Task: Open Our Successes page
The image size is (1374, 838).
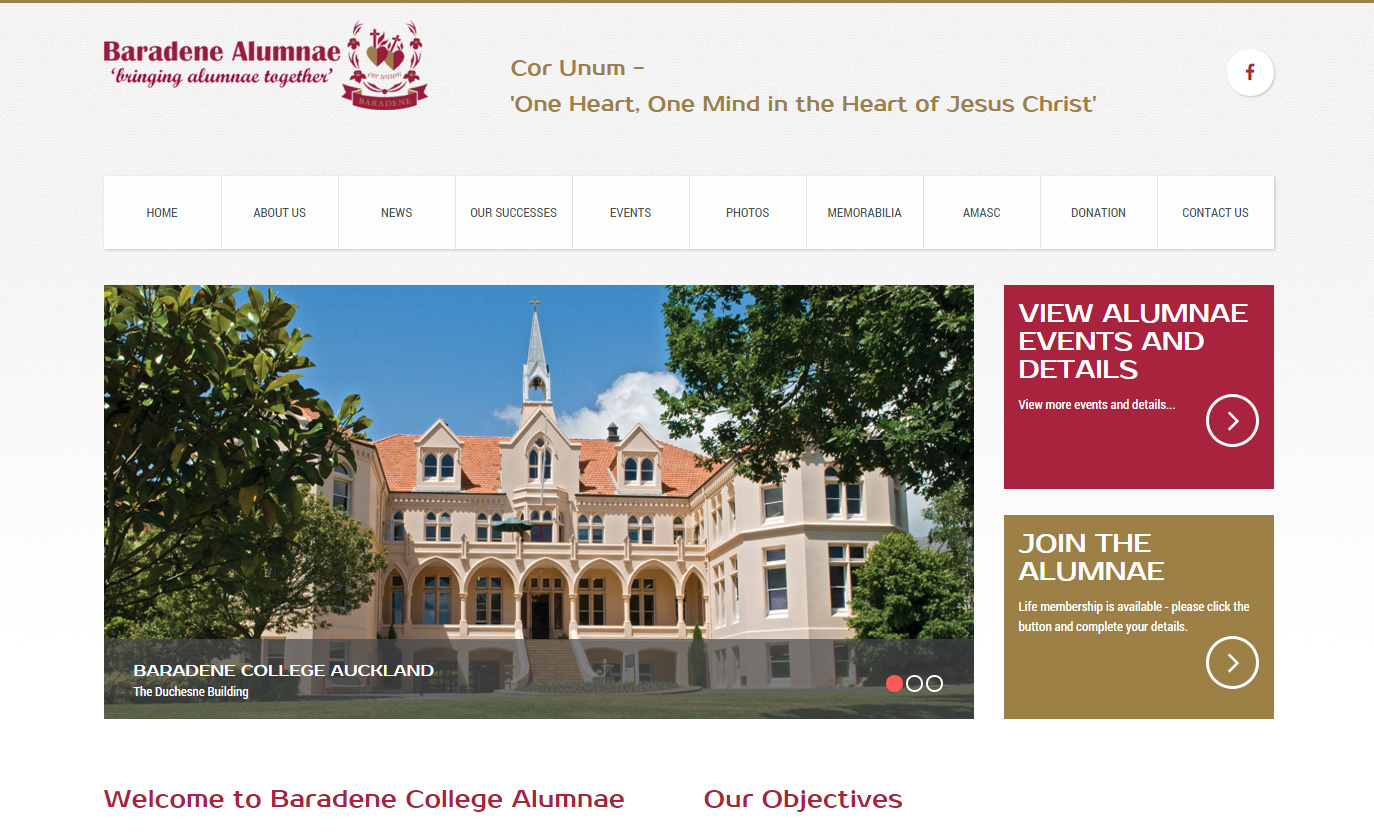Action: pyautogui.click(x=514, y=213)
